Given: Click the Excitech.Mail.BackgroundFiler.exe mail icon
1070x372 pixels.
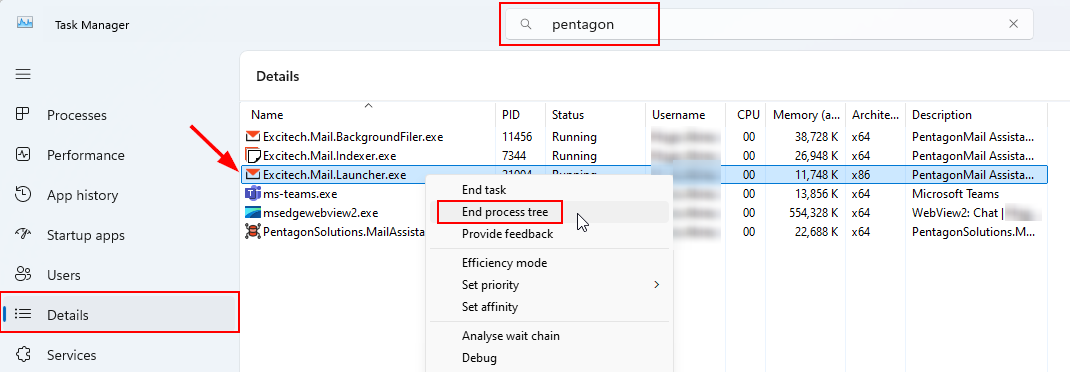Looking at the screenshot, I should 252,137.
